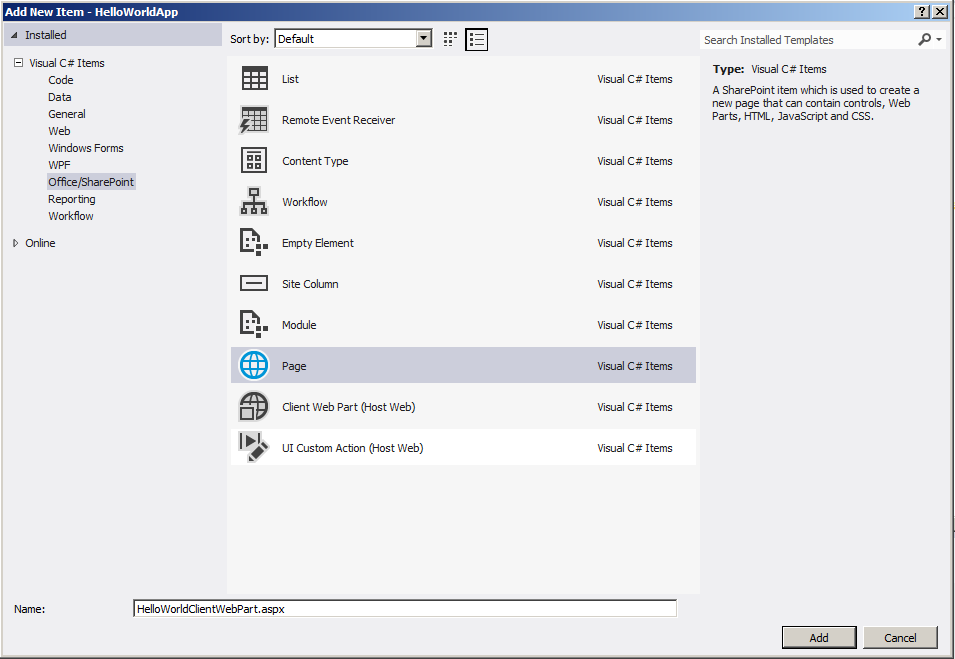This screenshot has height=659, width=955.
Task: Select the Web category
Action: [59, 131]
